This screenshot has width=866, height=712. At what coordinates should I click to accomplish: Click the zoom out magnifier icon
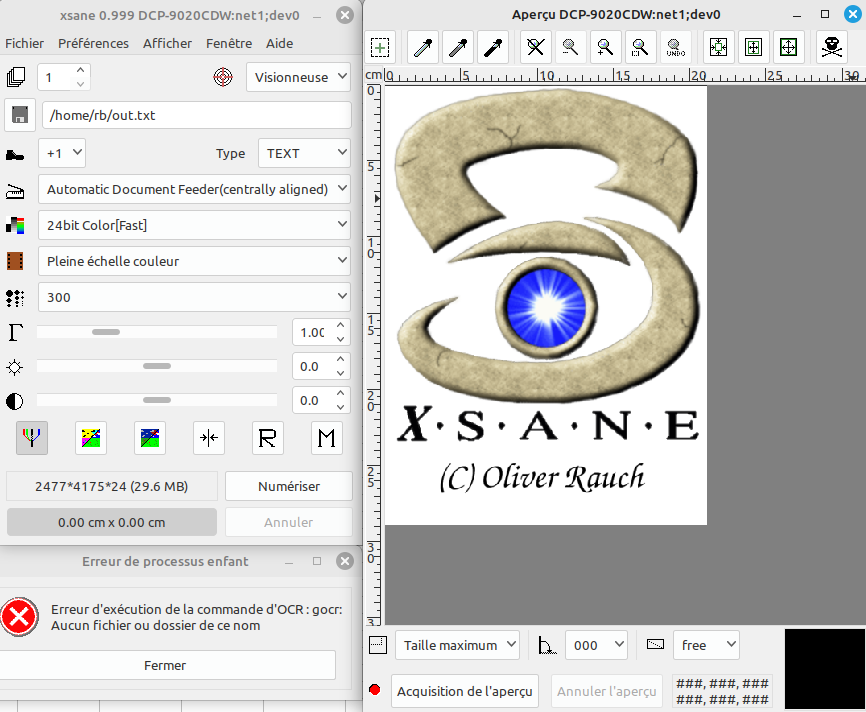571,48
